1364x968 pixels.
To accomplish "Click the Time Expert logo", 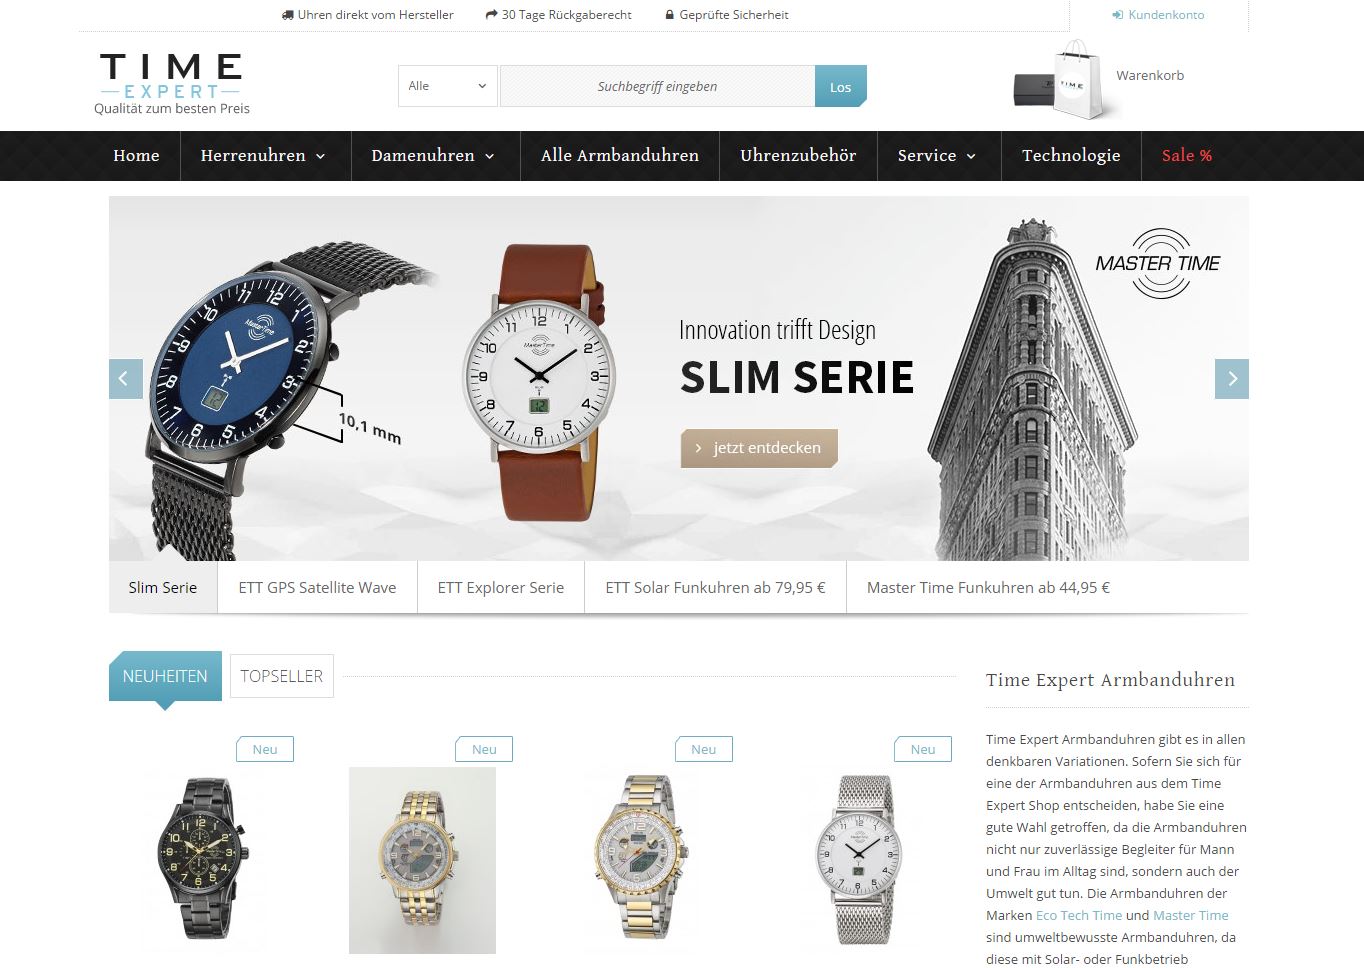I will click(x=171, y=83).
